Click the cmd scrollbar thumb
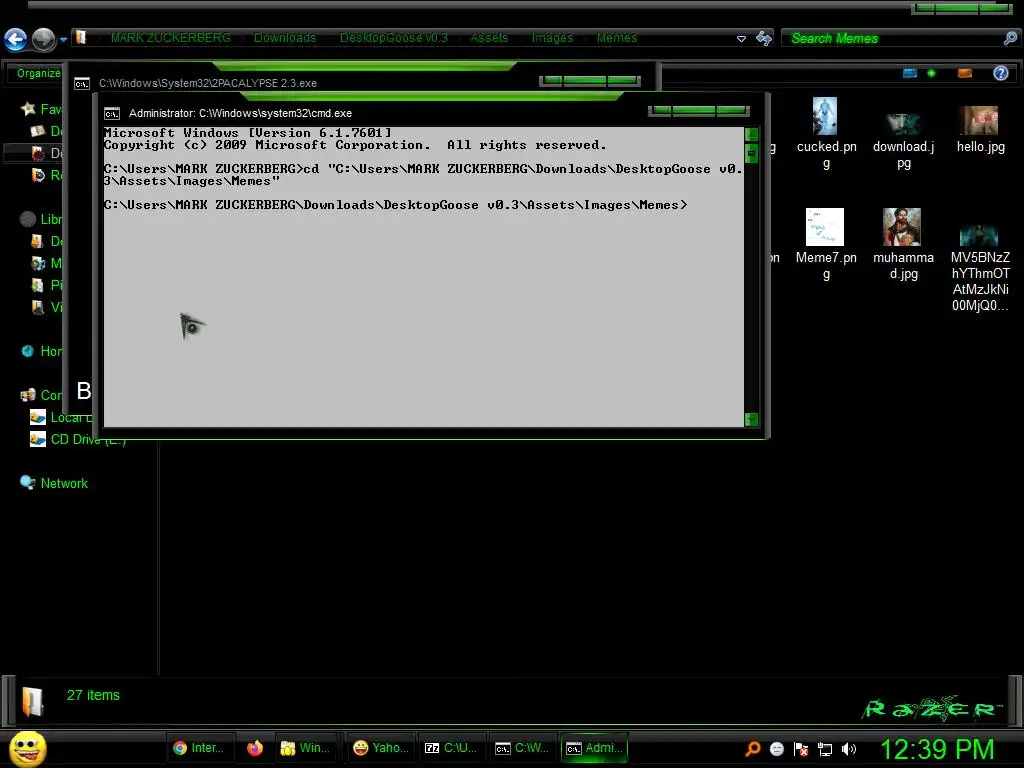 point(752,153)
